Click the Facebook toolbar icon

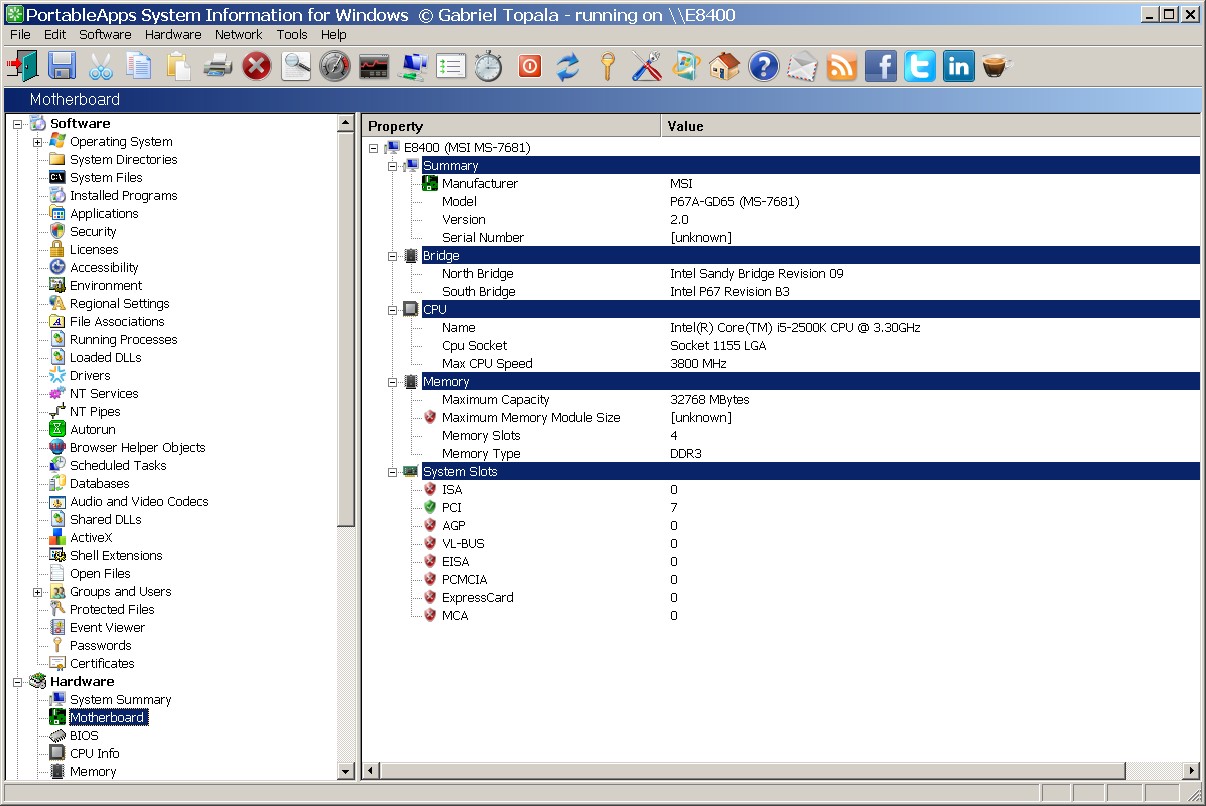click(881, 66)
